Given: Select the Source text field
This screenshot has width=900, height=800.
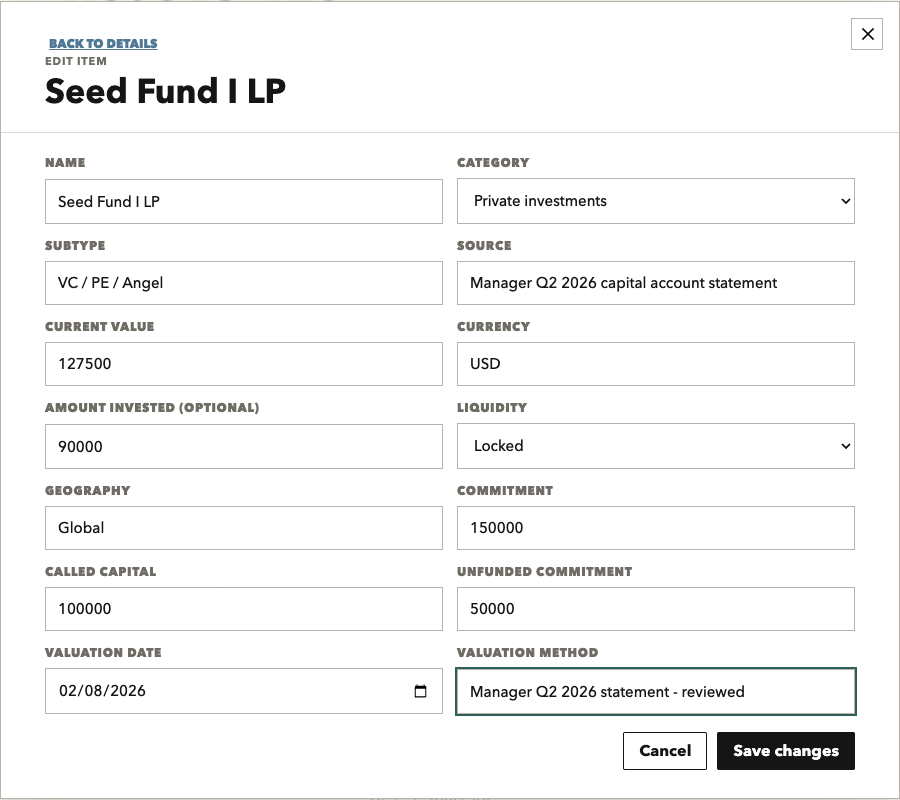Looking at the screenshot, I should pos(655,283).
